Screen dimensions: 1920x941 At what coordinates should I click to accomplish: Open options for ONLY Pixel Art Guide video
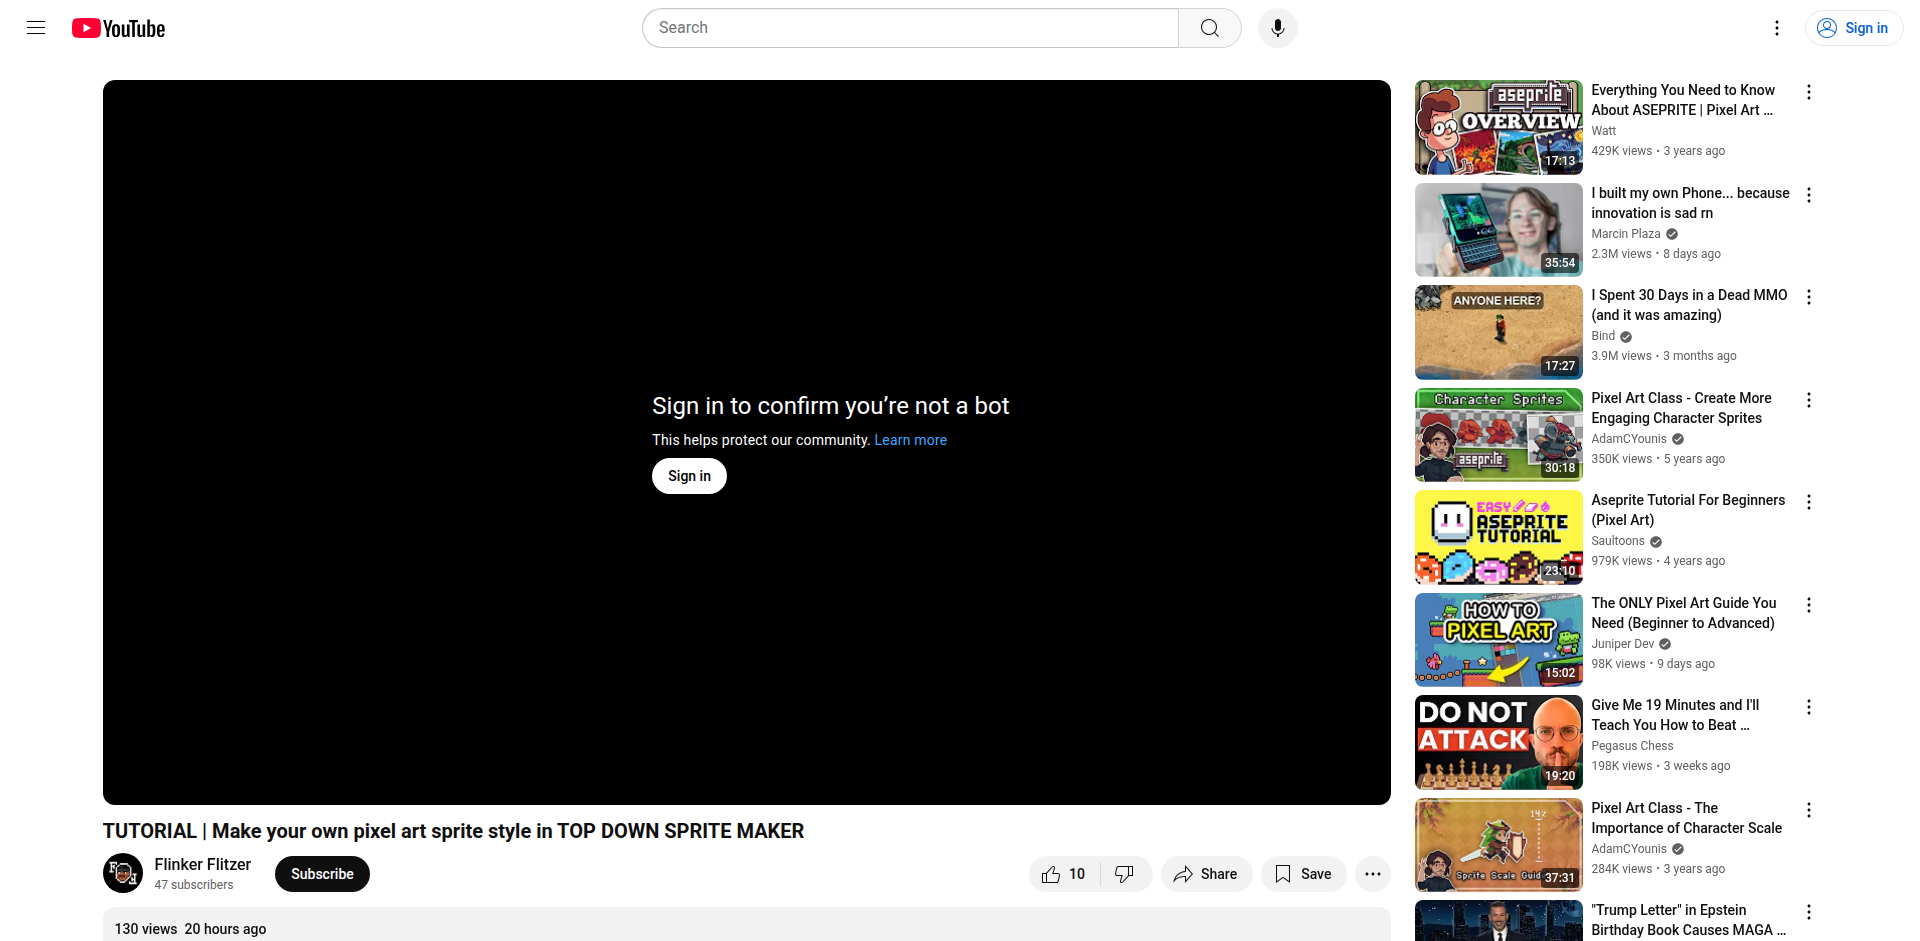[1808, 605]
